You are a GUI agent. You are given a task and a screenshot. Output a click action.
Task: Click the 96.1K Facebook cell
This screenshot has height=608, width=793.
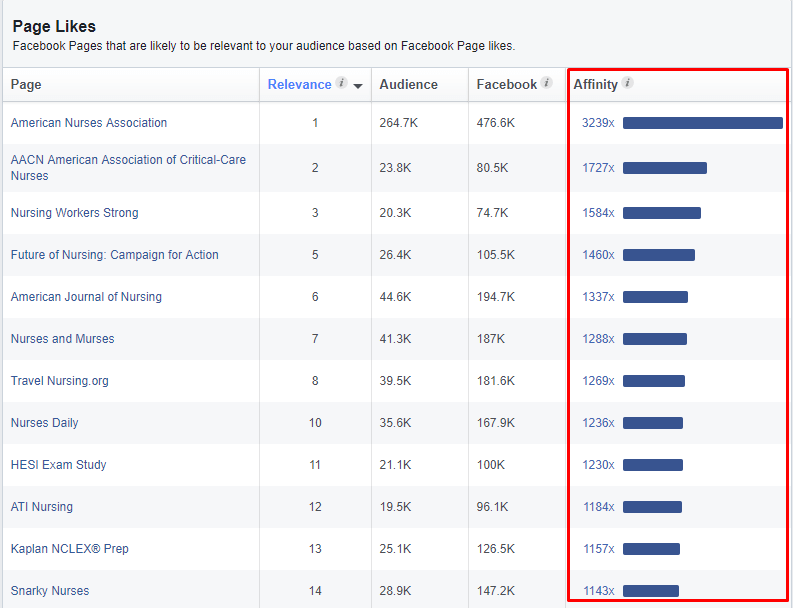492,506
